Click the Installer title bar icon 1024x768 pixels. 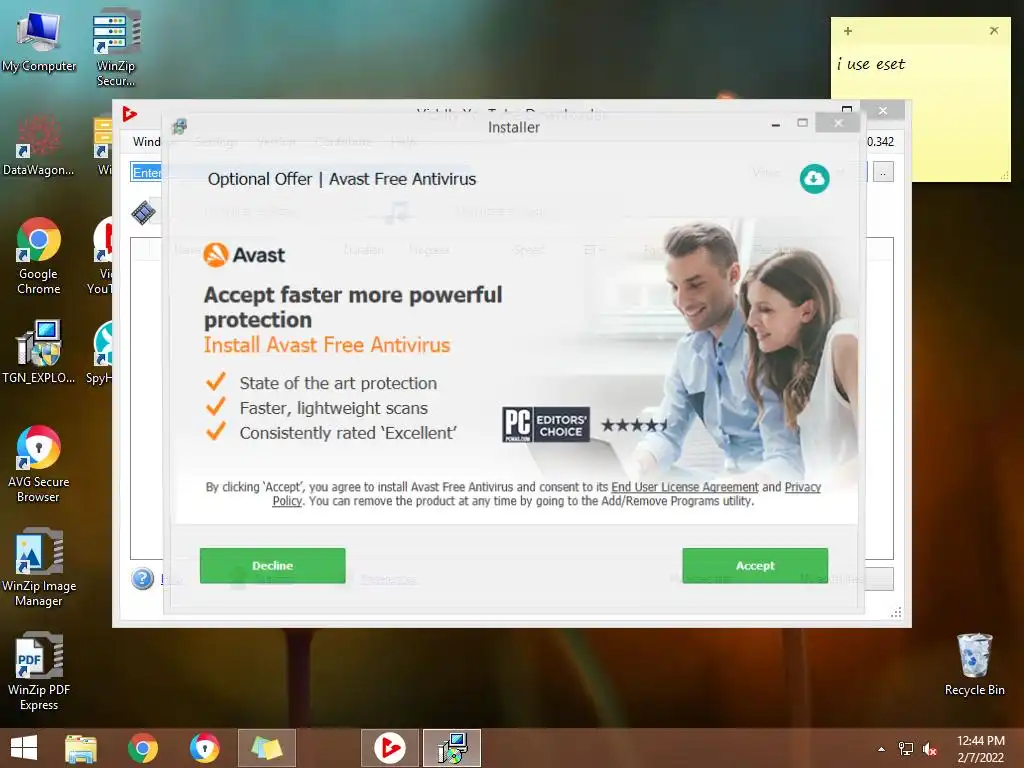[180, 126]
